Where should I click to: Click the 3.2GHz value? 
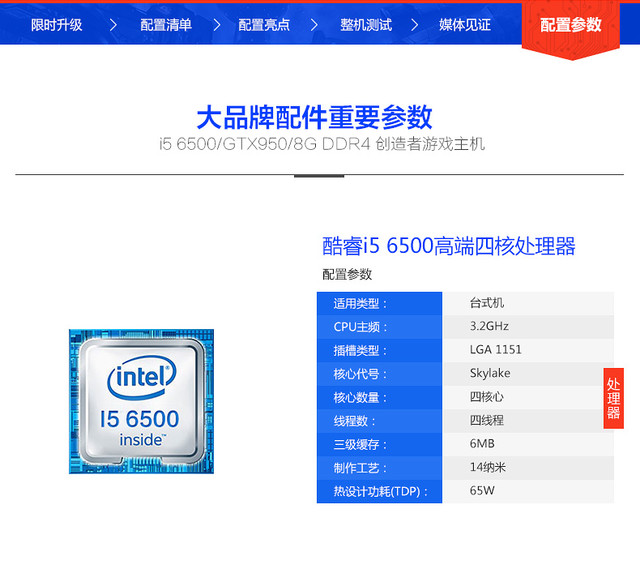(489, 326)
